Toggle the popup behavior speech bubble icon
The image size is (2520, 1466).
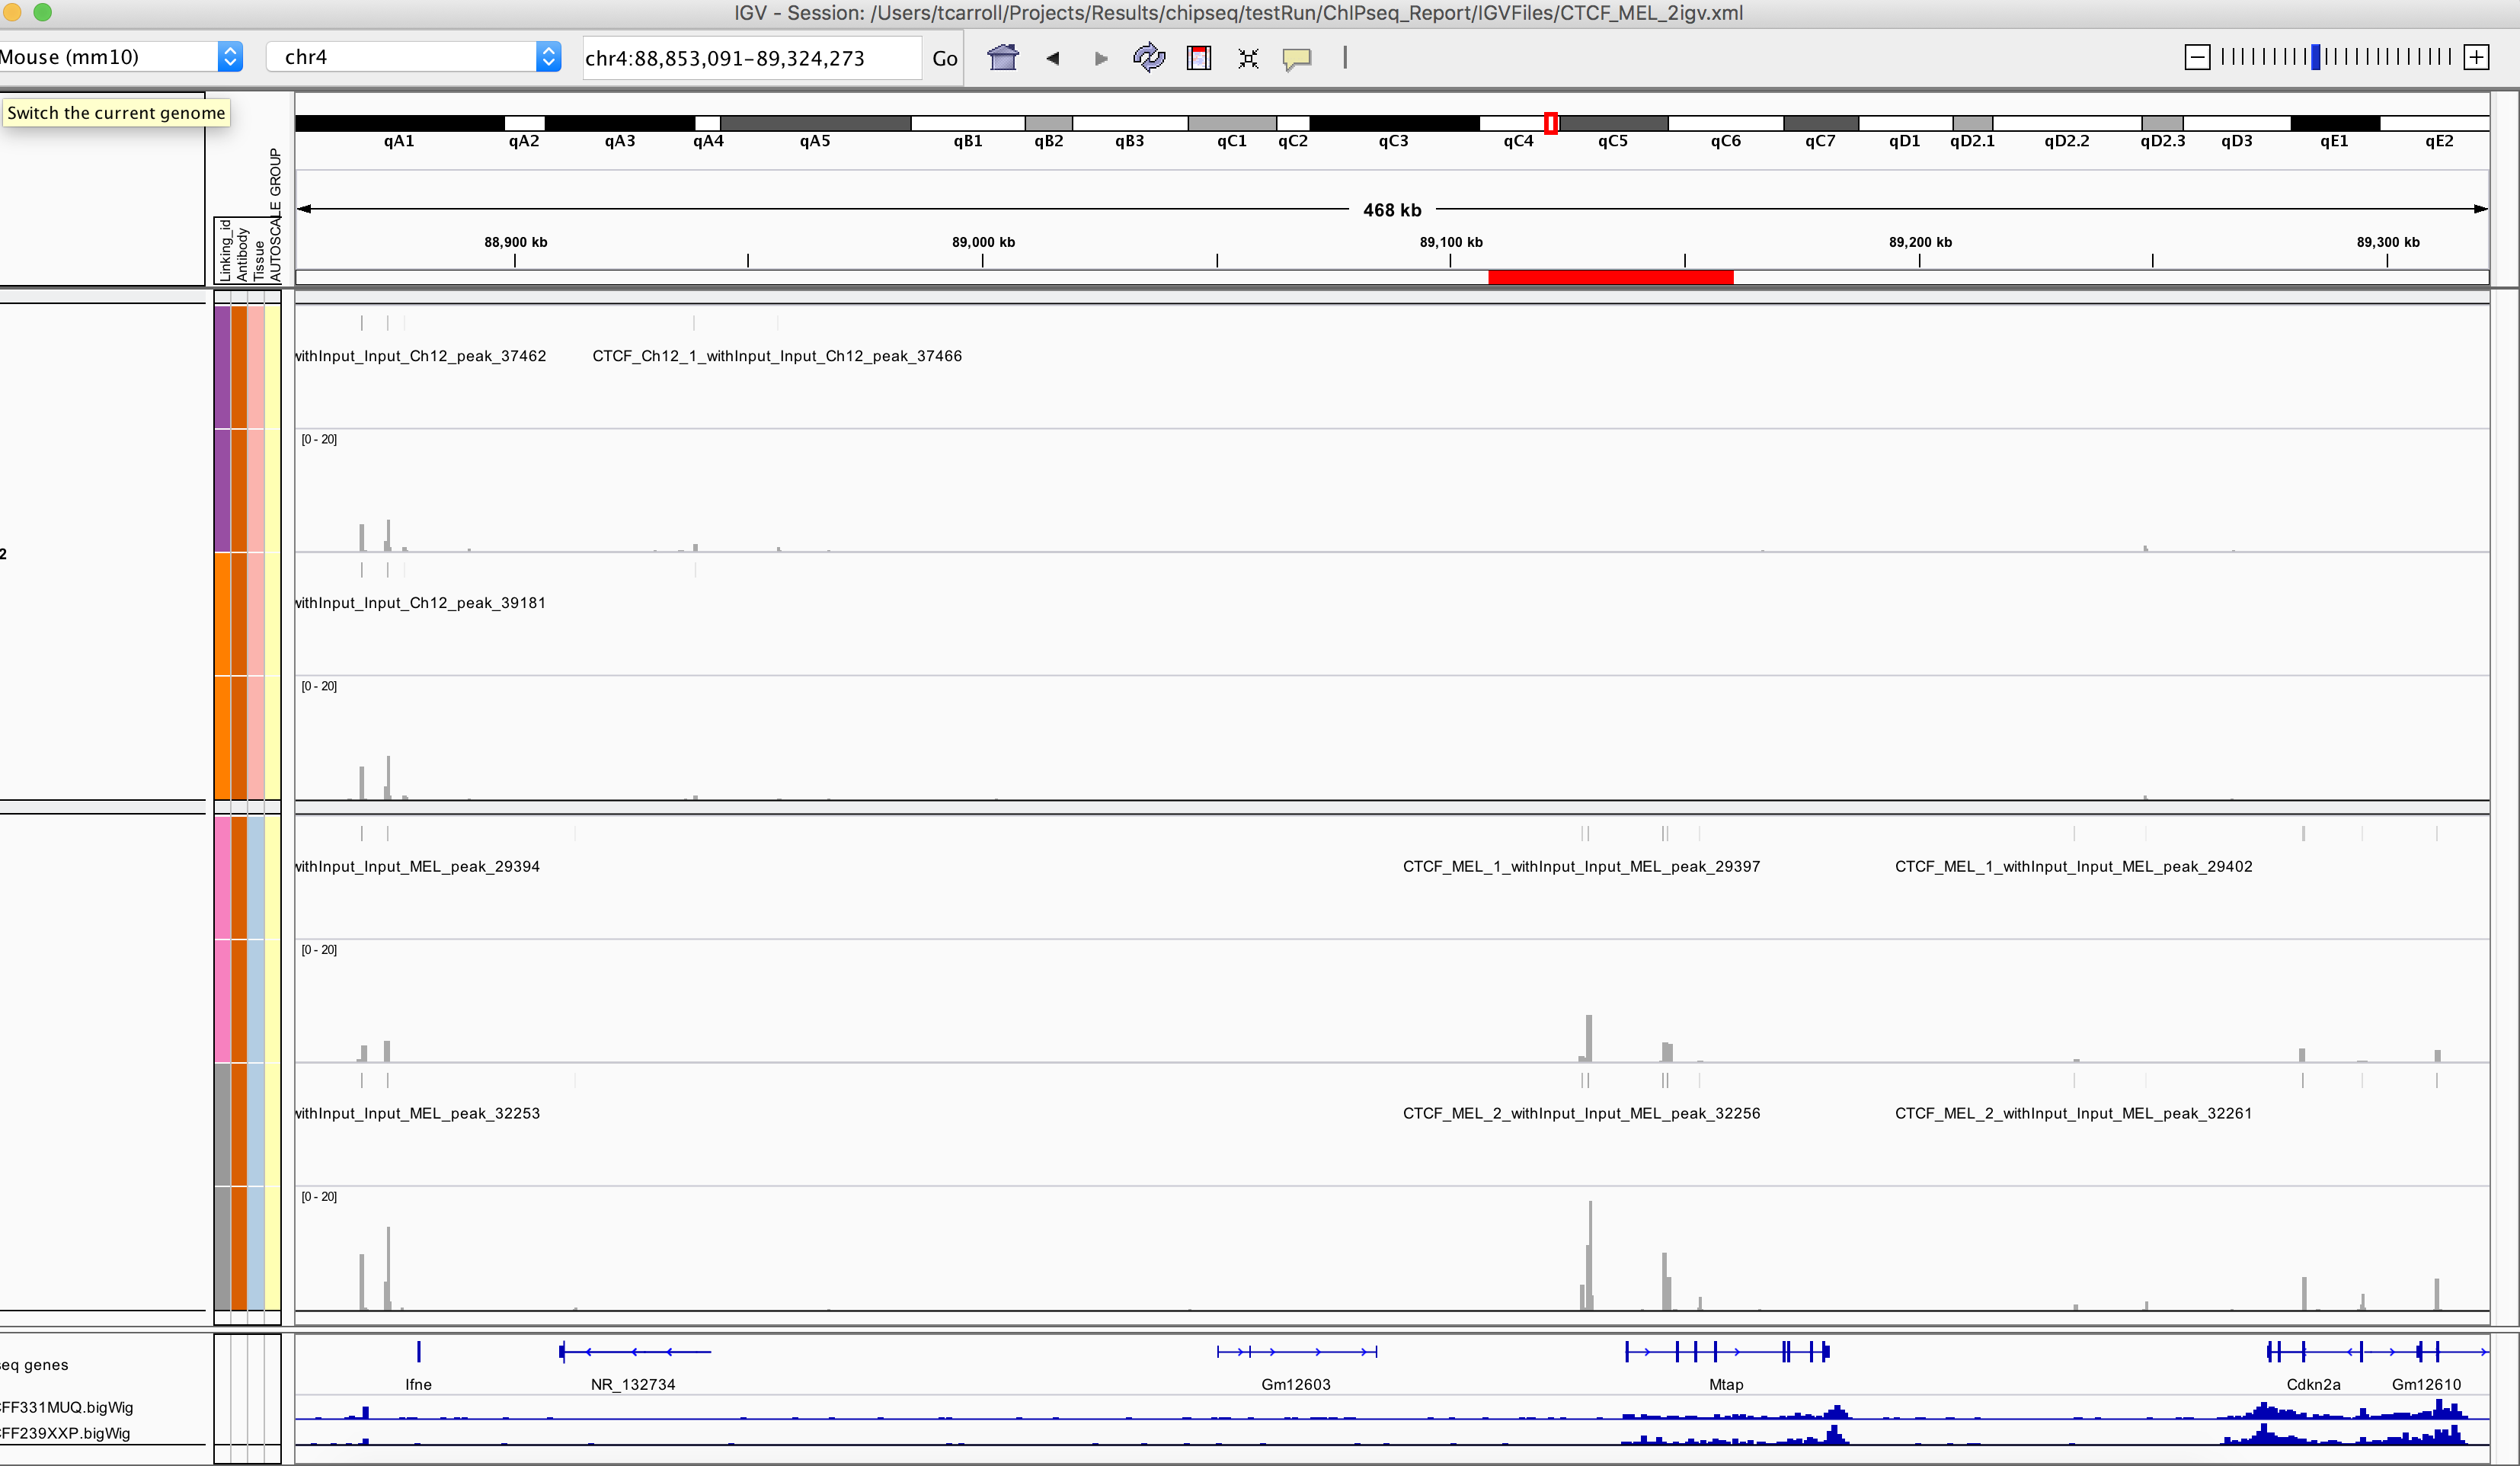coord(1296,59)
